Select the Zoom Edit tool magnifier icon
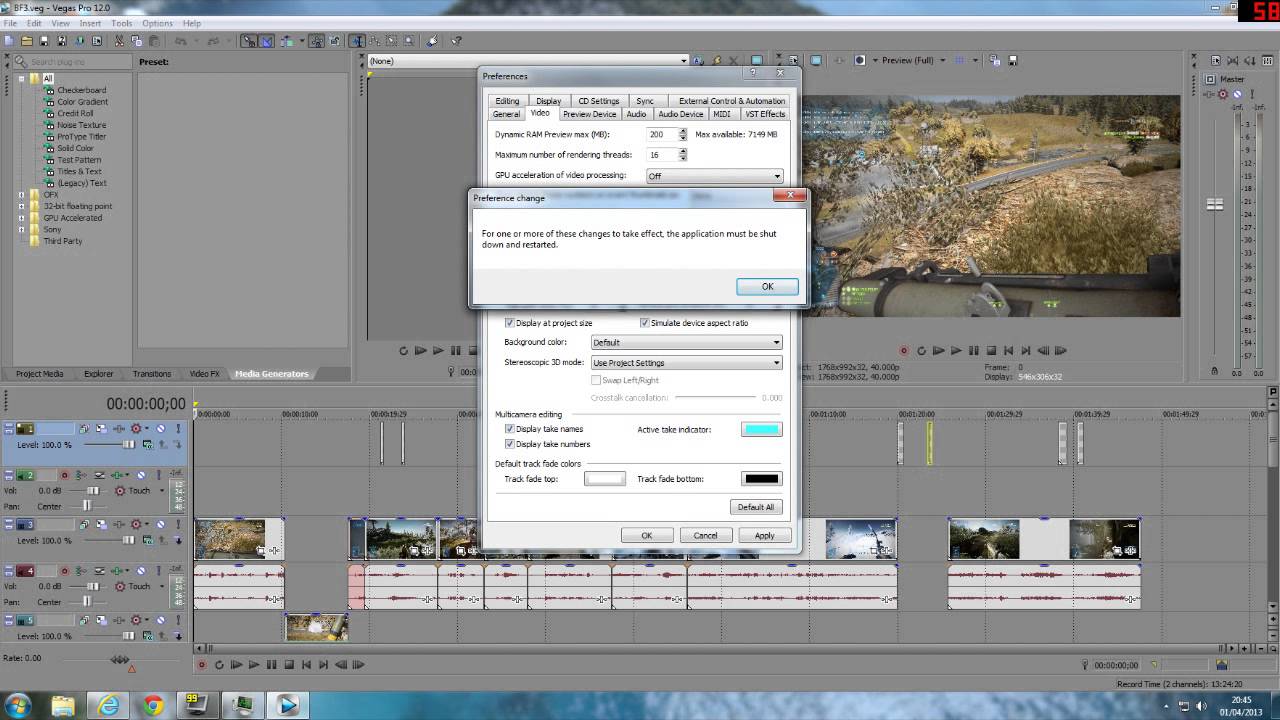 (x=408, y=41)
